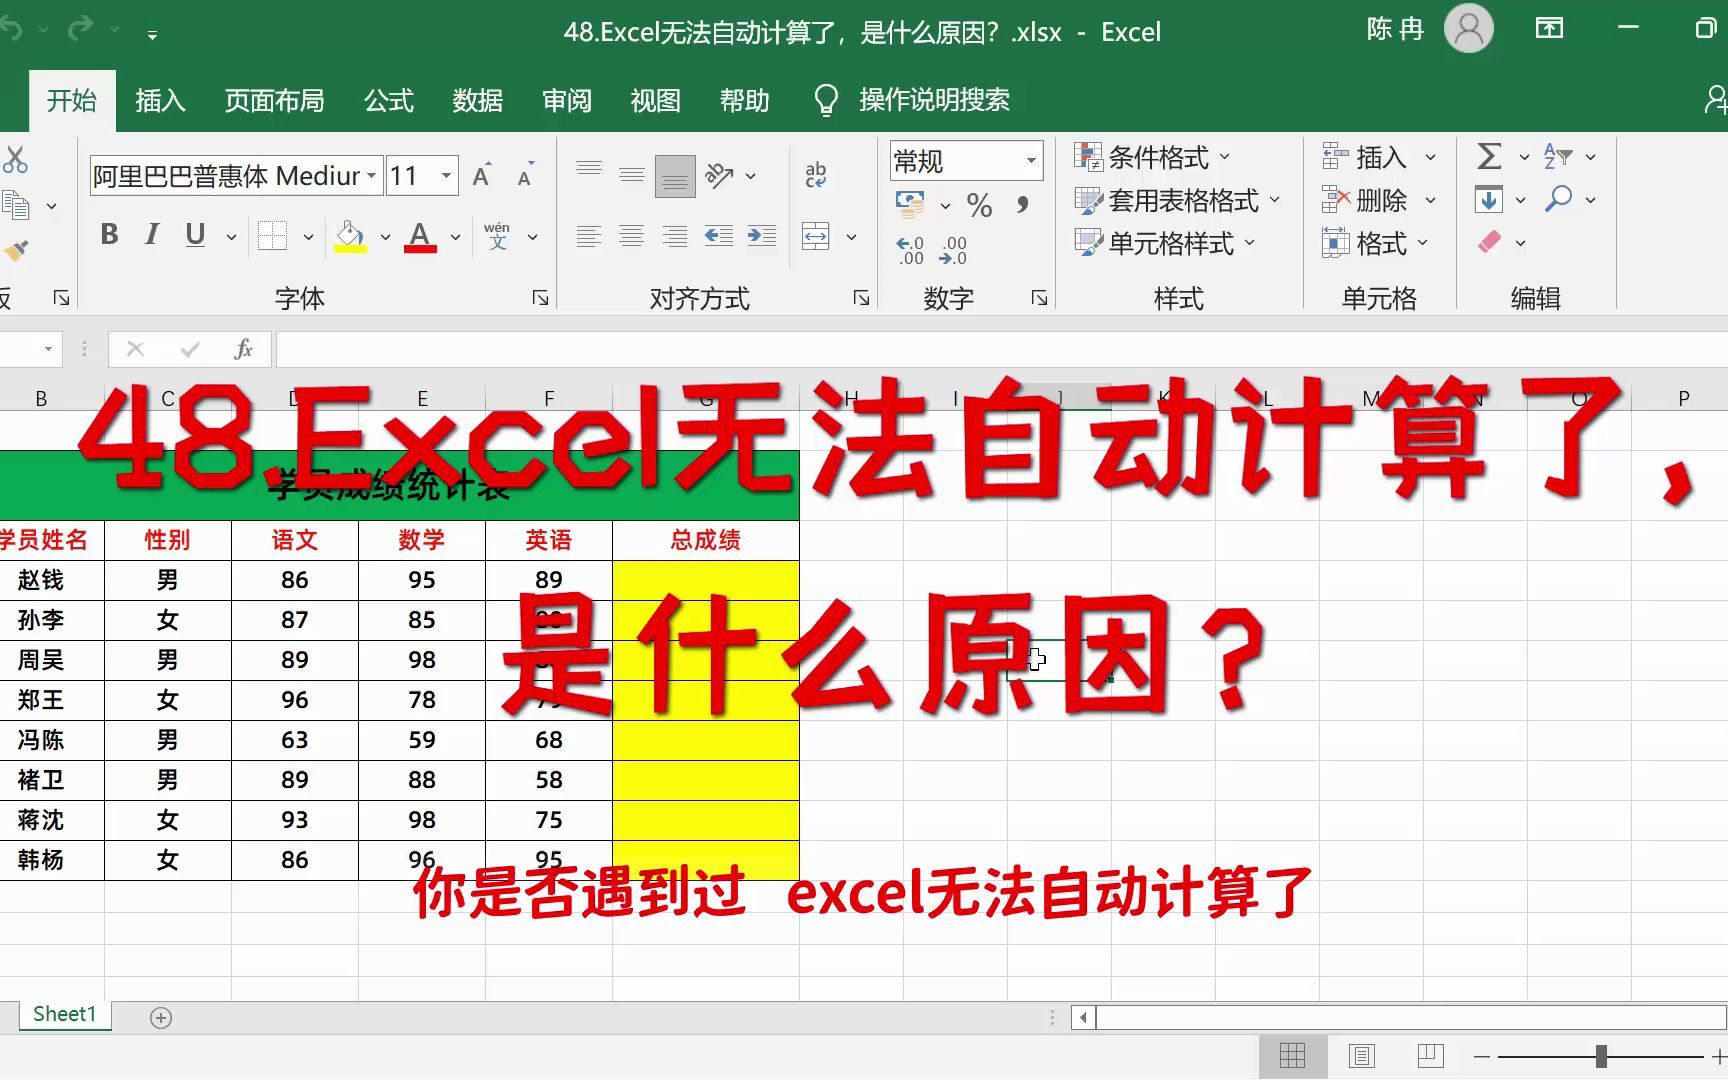1728x1080 pixels.
Task: Switch to 公式 ribbon tab
Action: pos(389,100)
